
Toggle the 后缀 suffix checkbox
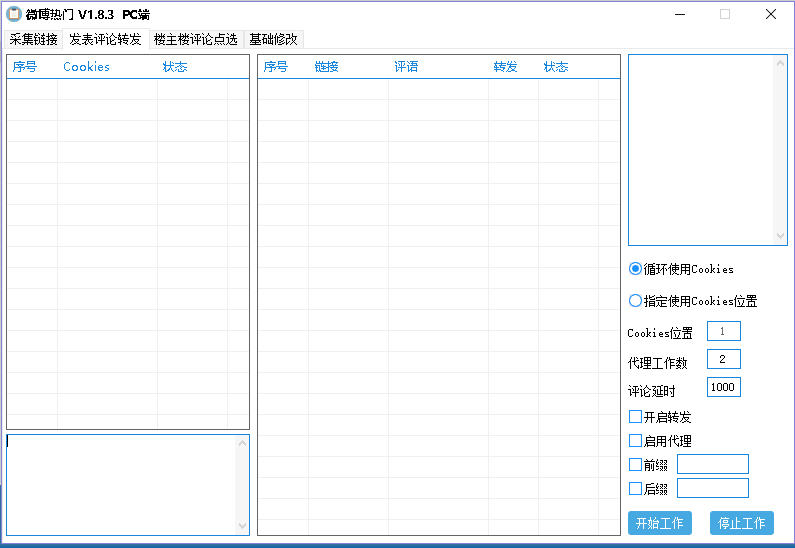tap(635, 489)
